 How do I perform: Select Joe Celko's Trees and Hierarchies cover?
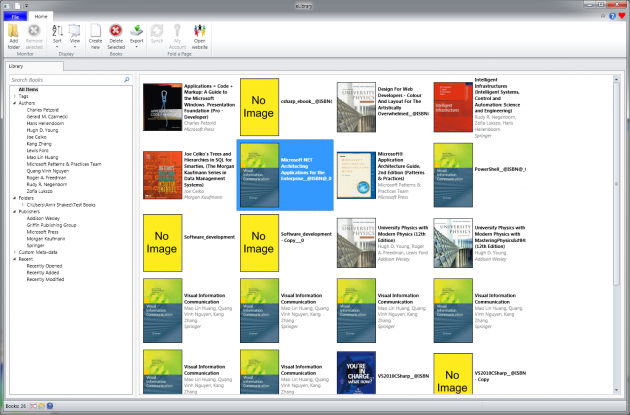162,175
